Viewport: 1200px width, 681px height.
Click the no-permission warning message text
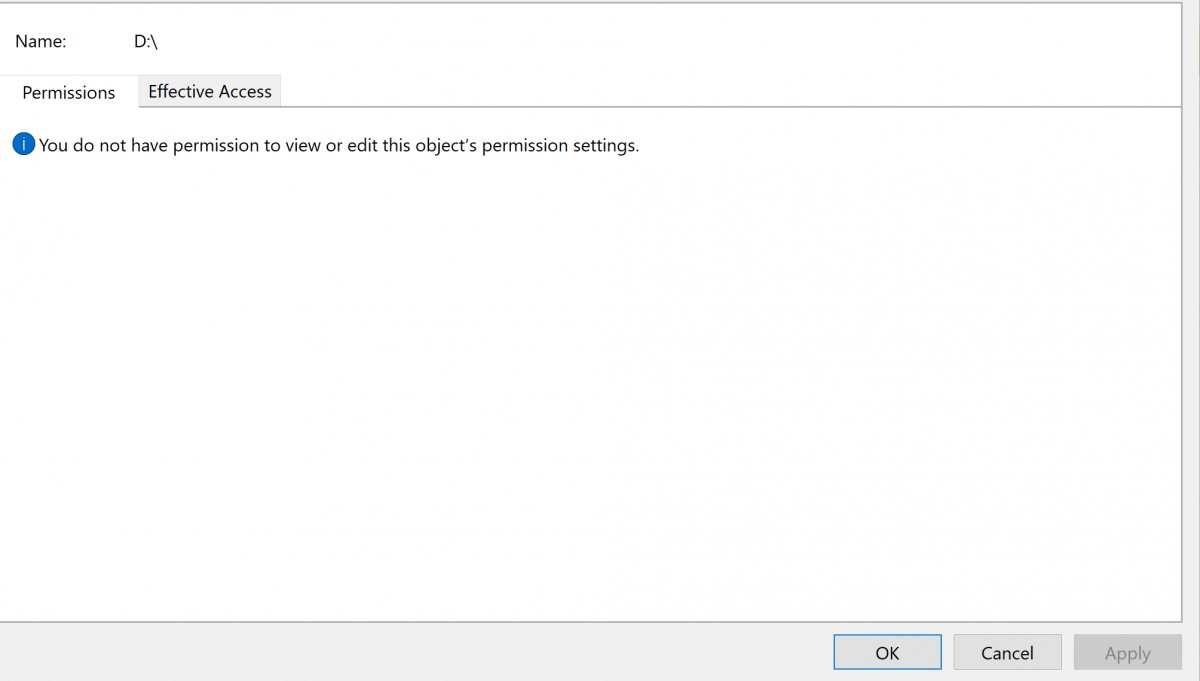pyautogui.click(x=339, y=145)
